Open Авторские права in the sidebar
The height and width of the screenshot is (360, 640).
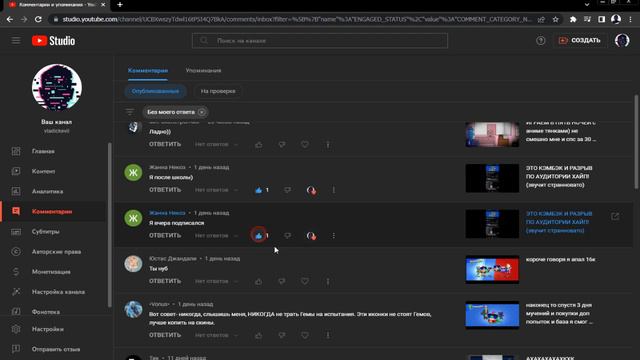coord(55,252)
